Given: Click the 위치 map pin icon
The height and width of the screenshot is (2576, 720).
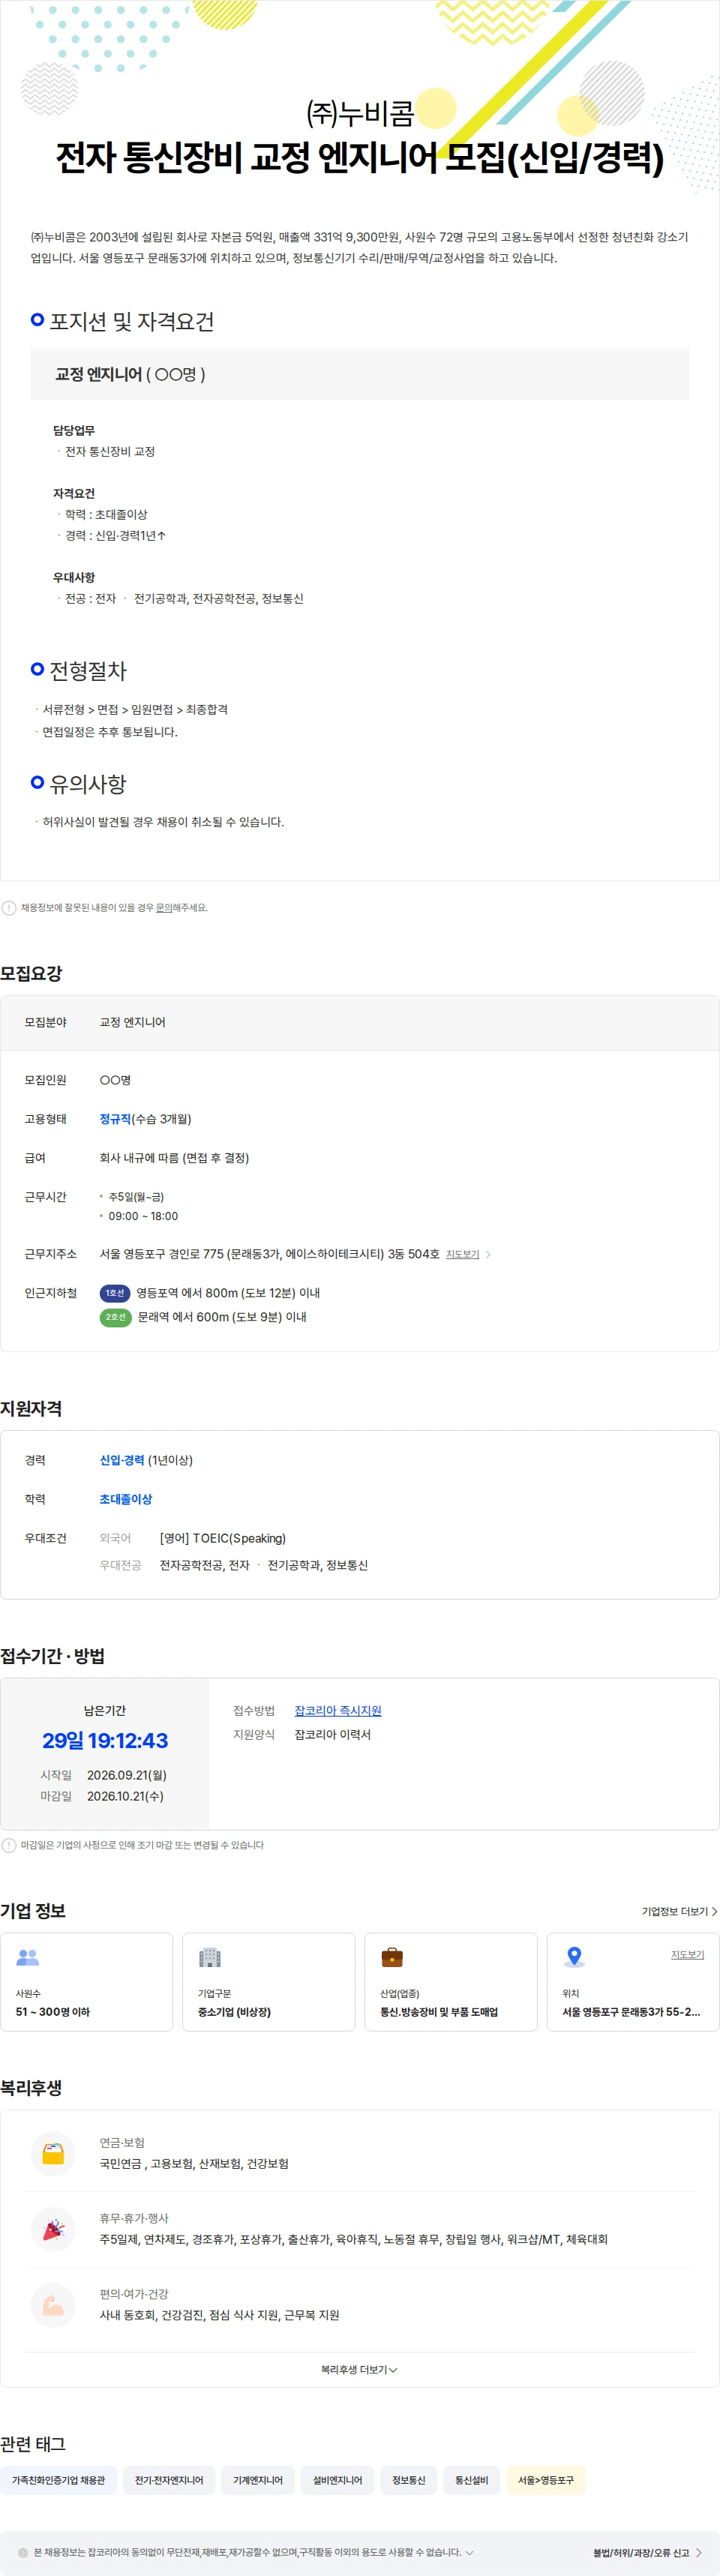Looking at the screenshot, I should 574,1957.
